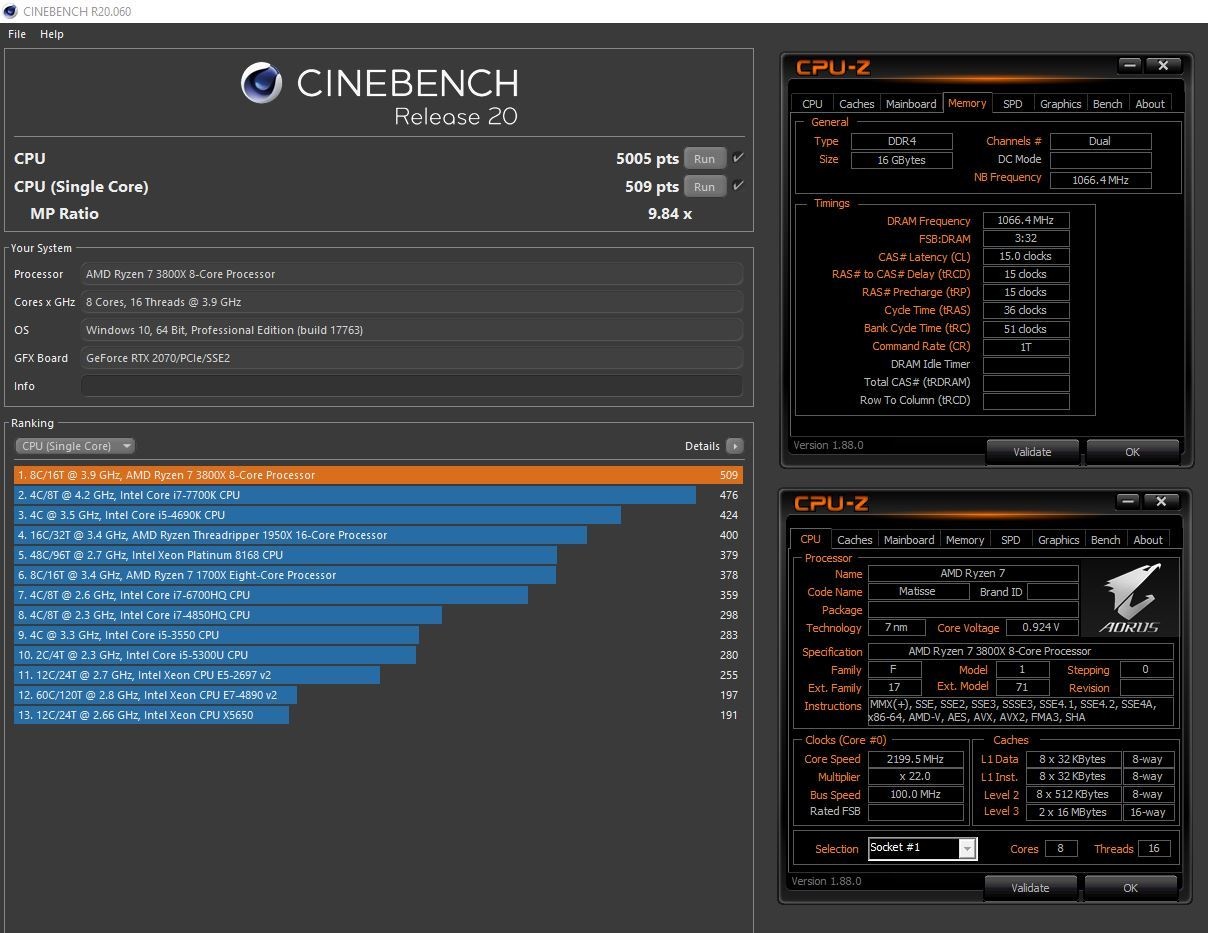The image size is (1208, 933).
Task: Close the lower CPU-Z CPU window
Action: pyautogui.click(x=1161, y=502)
